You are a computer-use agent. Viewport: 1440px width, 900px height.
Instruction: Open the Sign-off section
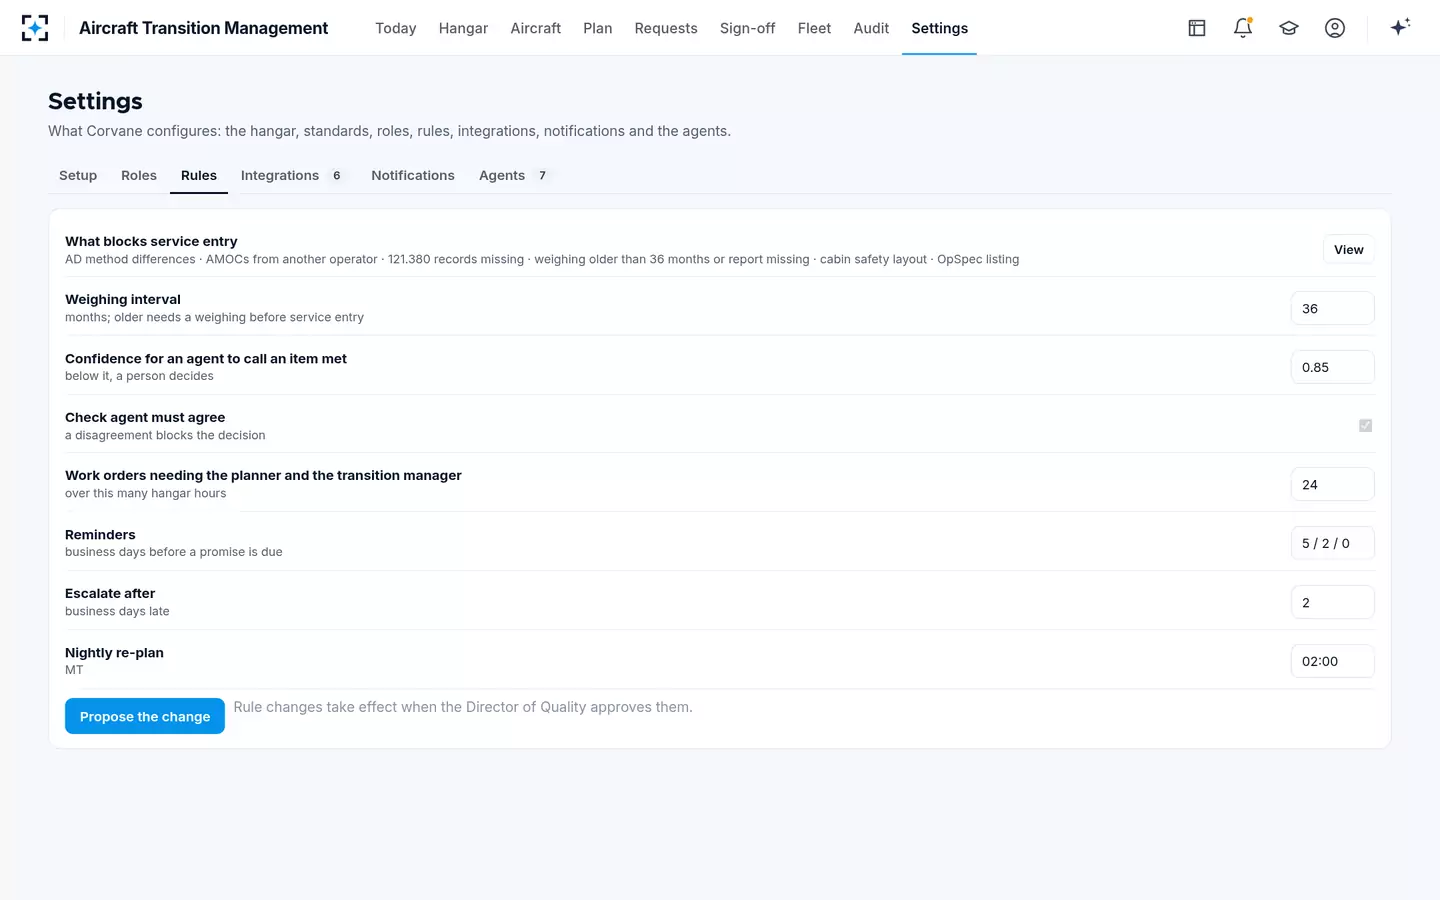coord(748,28)
